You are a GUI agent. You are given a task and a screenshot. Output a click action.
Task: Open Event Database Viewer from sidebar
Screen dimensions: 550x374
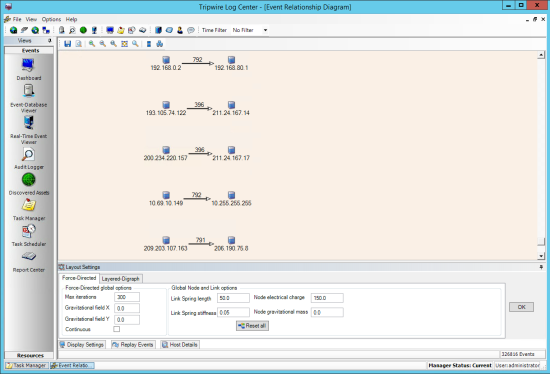[28, 98]
